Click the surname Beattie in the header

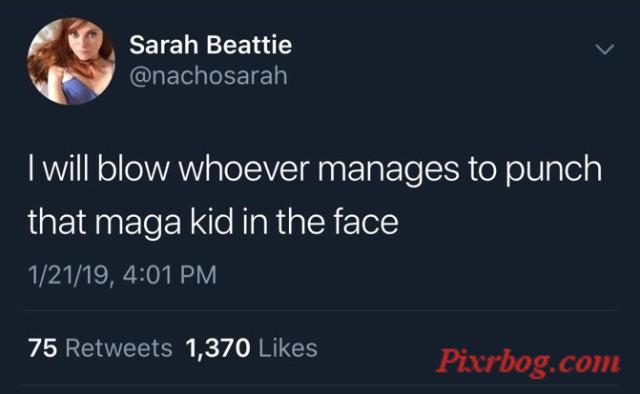click(x=249, y=45)
